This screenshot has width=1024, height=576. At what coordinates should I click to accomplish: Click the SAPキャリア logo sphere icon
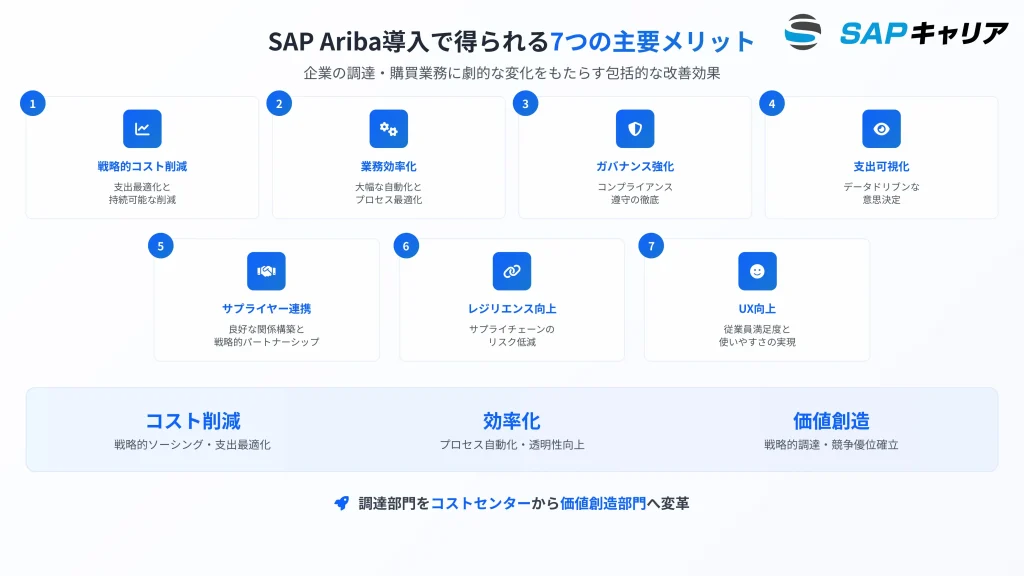(x=803, y=32)
